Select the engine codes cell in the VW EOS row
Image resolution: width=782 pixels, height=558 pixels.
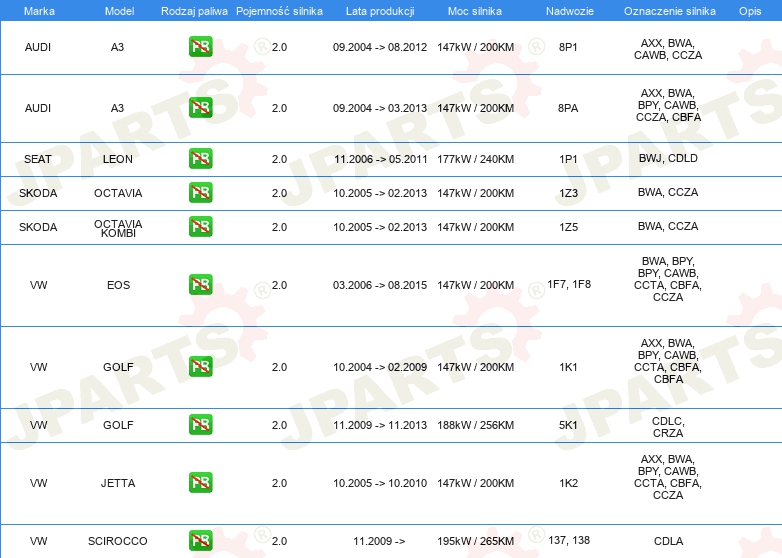point(668,279)
